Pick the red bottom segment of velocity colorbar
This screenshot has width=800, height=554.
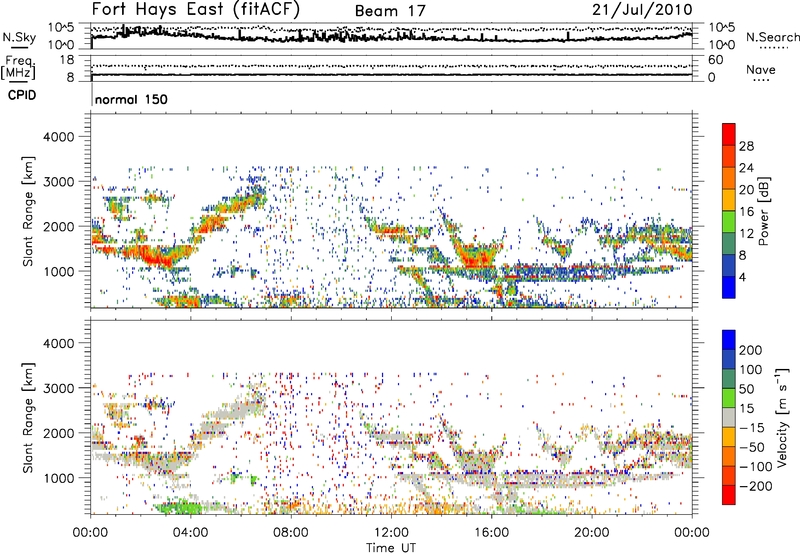(729, 495)
